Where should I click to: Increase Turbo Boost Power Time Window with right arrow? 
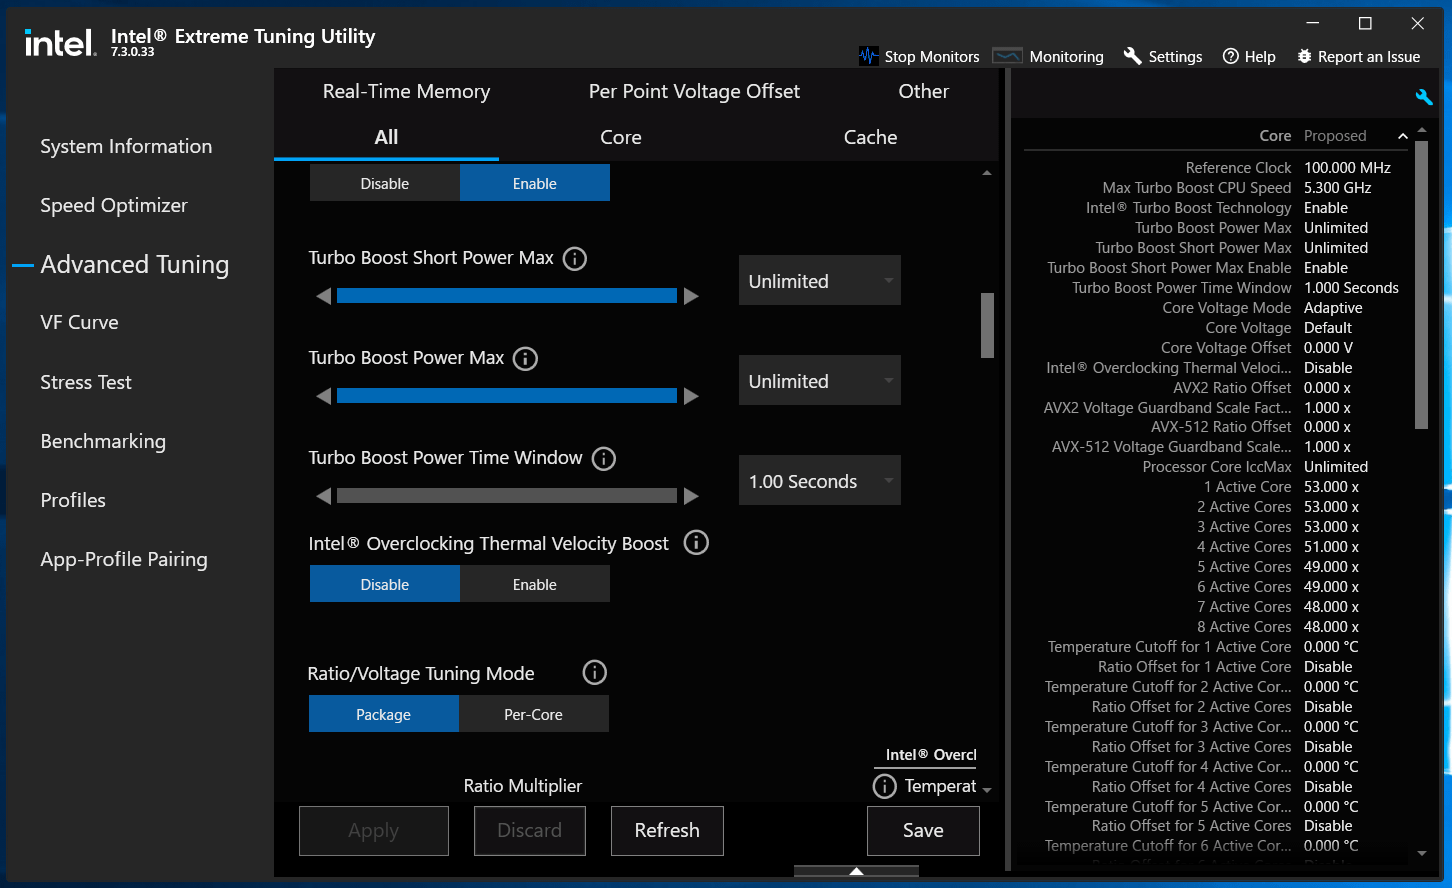tap(691, 496)
